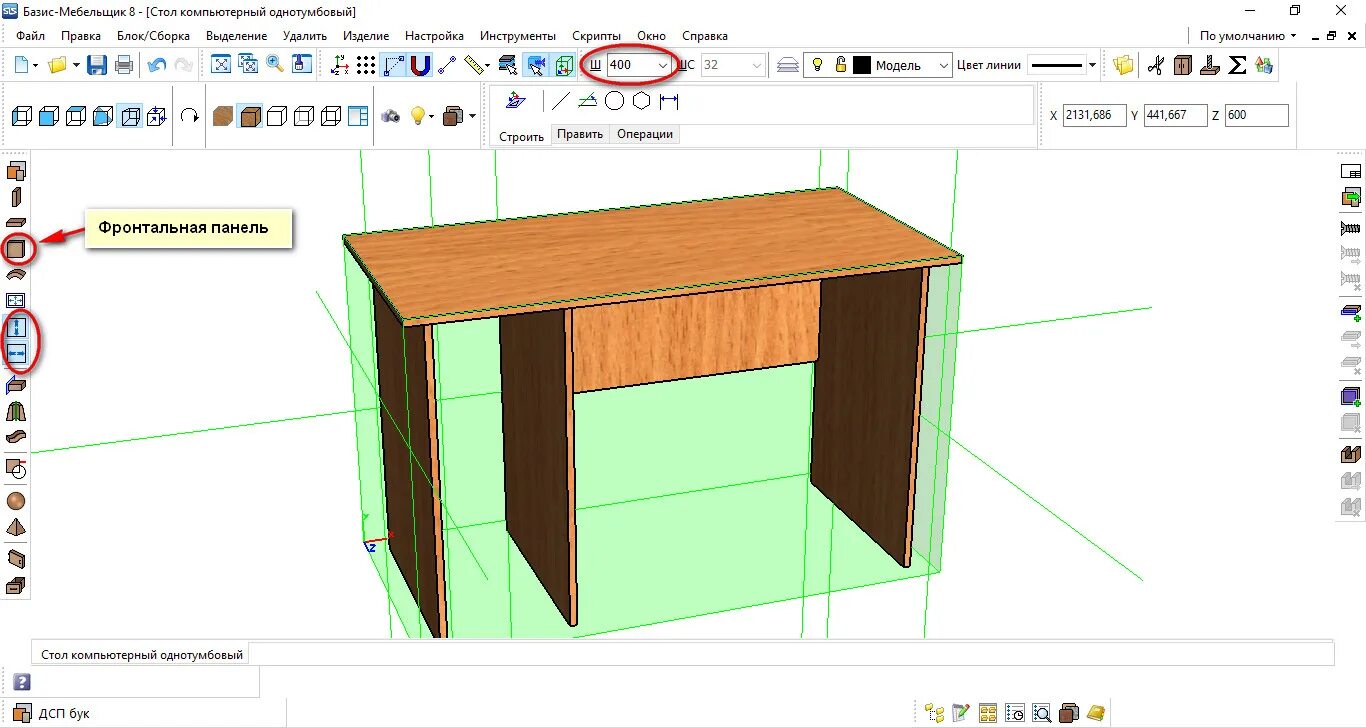
Task: Click the Y coordinate field
Action: (1176, 115)
